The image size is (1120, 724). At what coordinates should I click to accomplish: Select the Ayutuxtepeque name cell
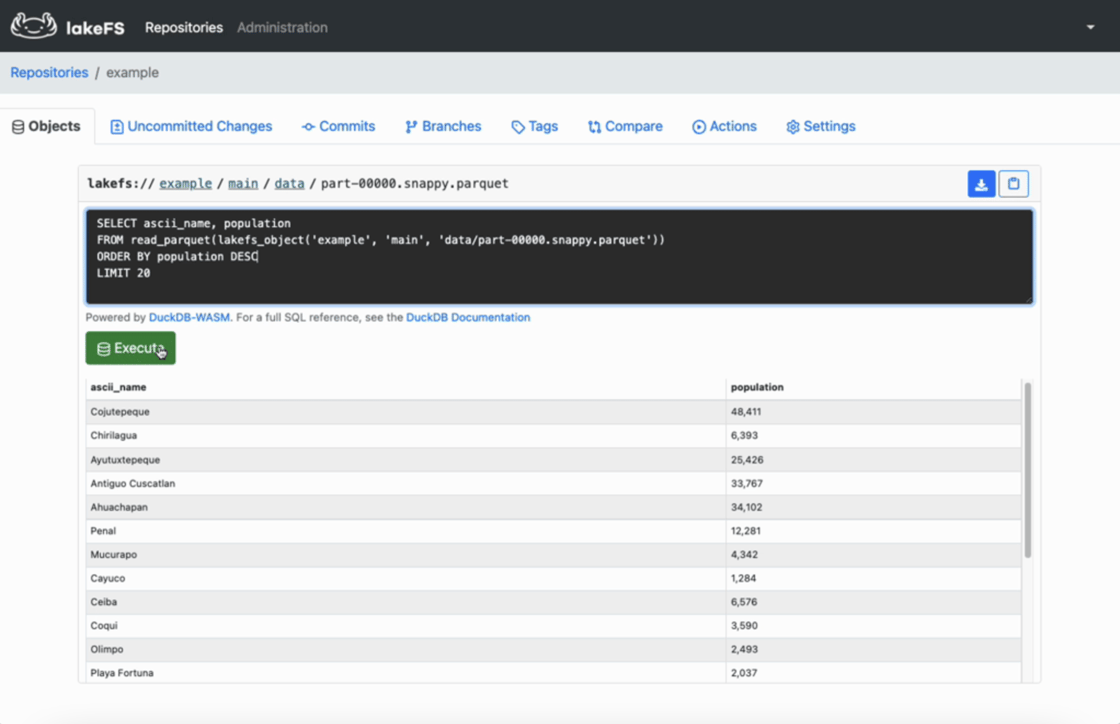point(406,460)
